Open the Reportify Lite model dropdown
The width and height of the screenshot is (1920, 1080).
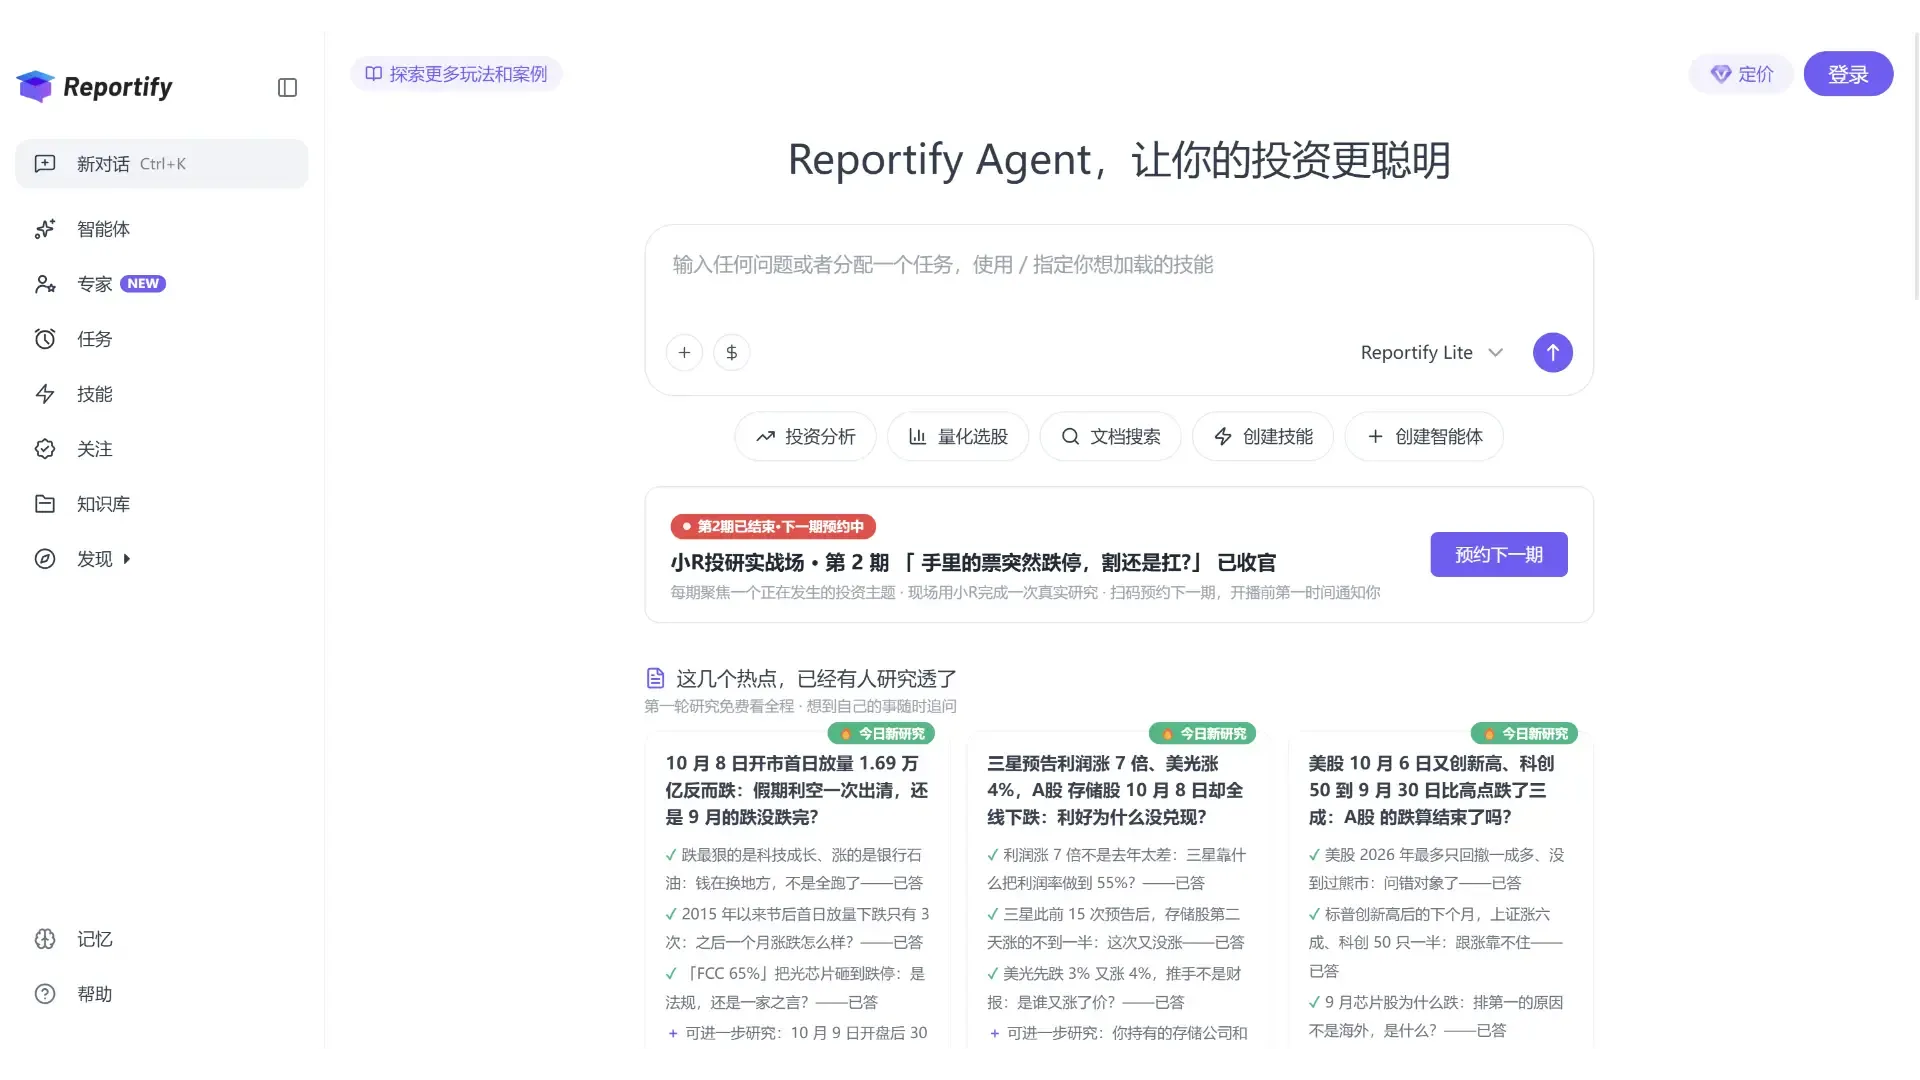(1432, 352)
